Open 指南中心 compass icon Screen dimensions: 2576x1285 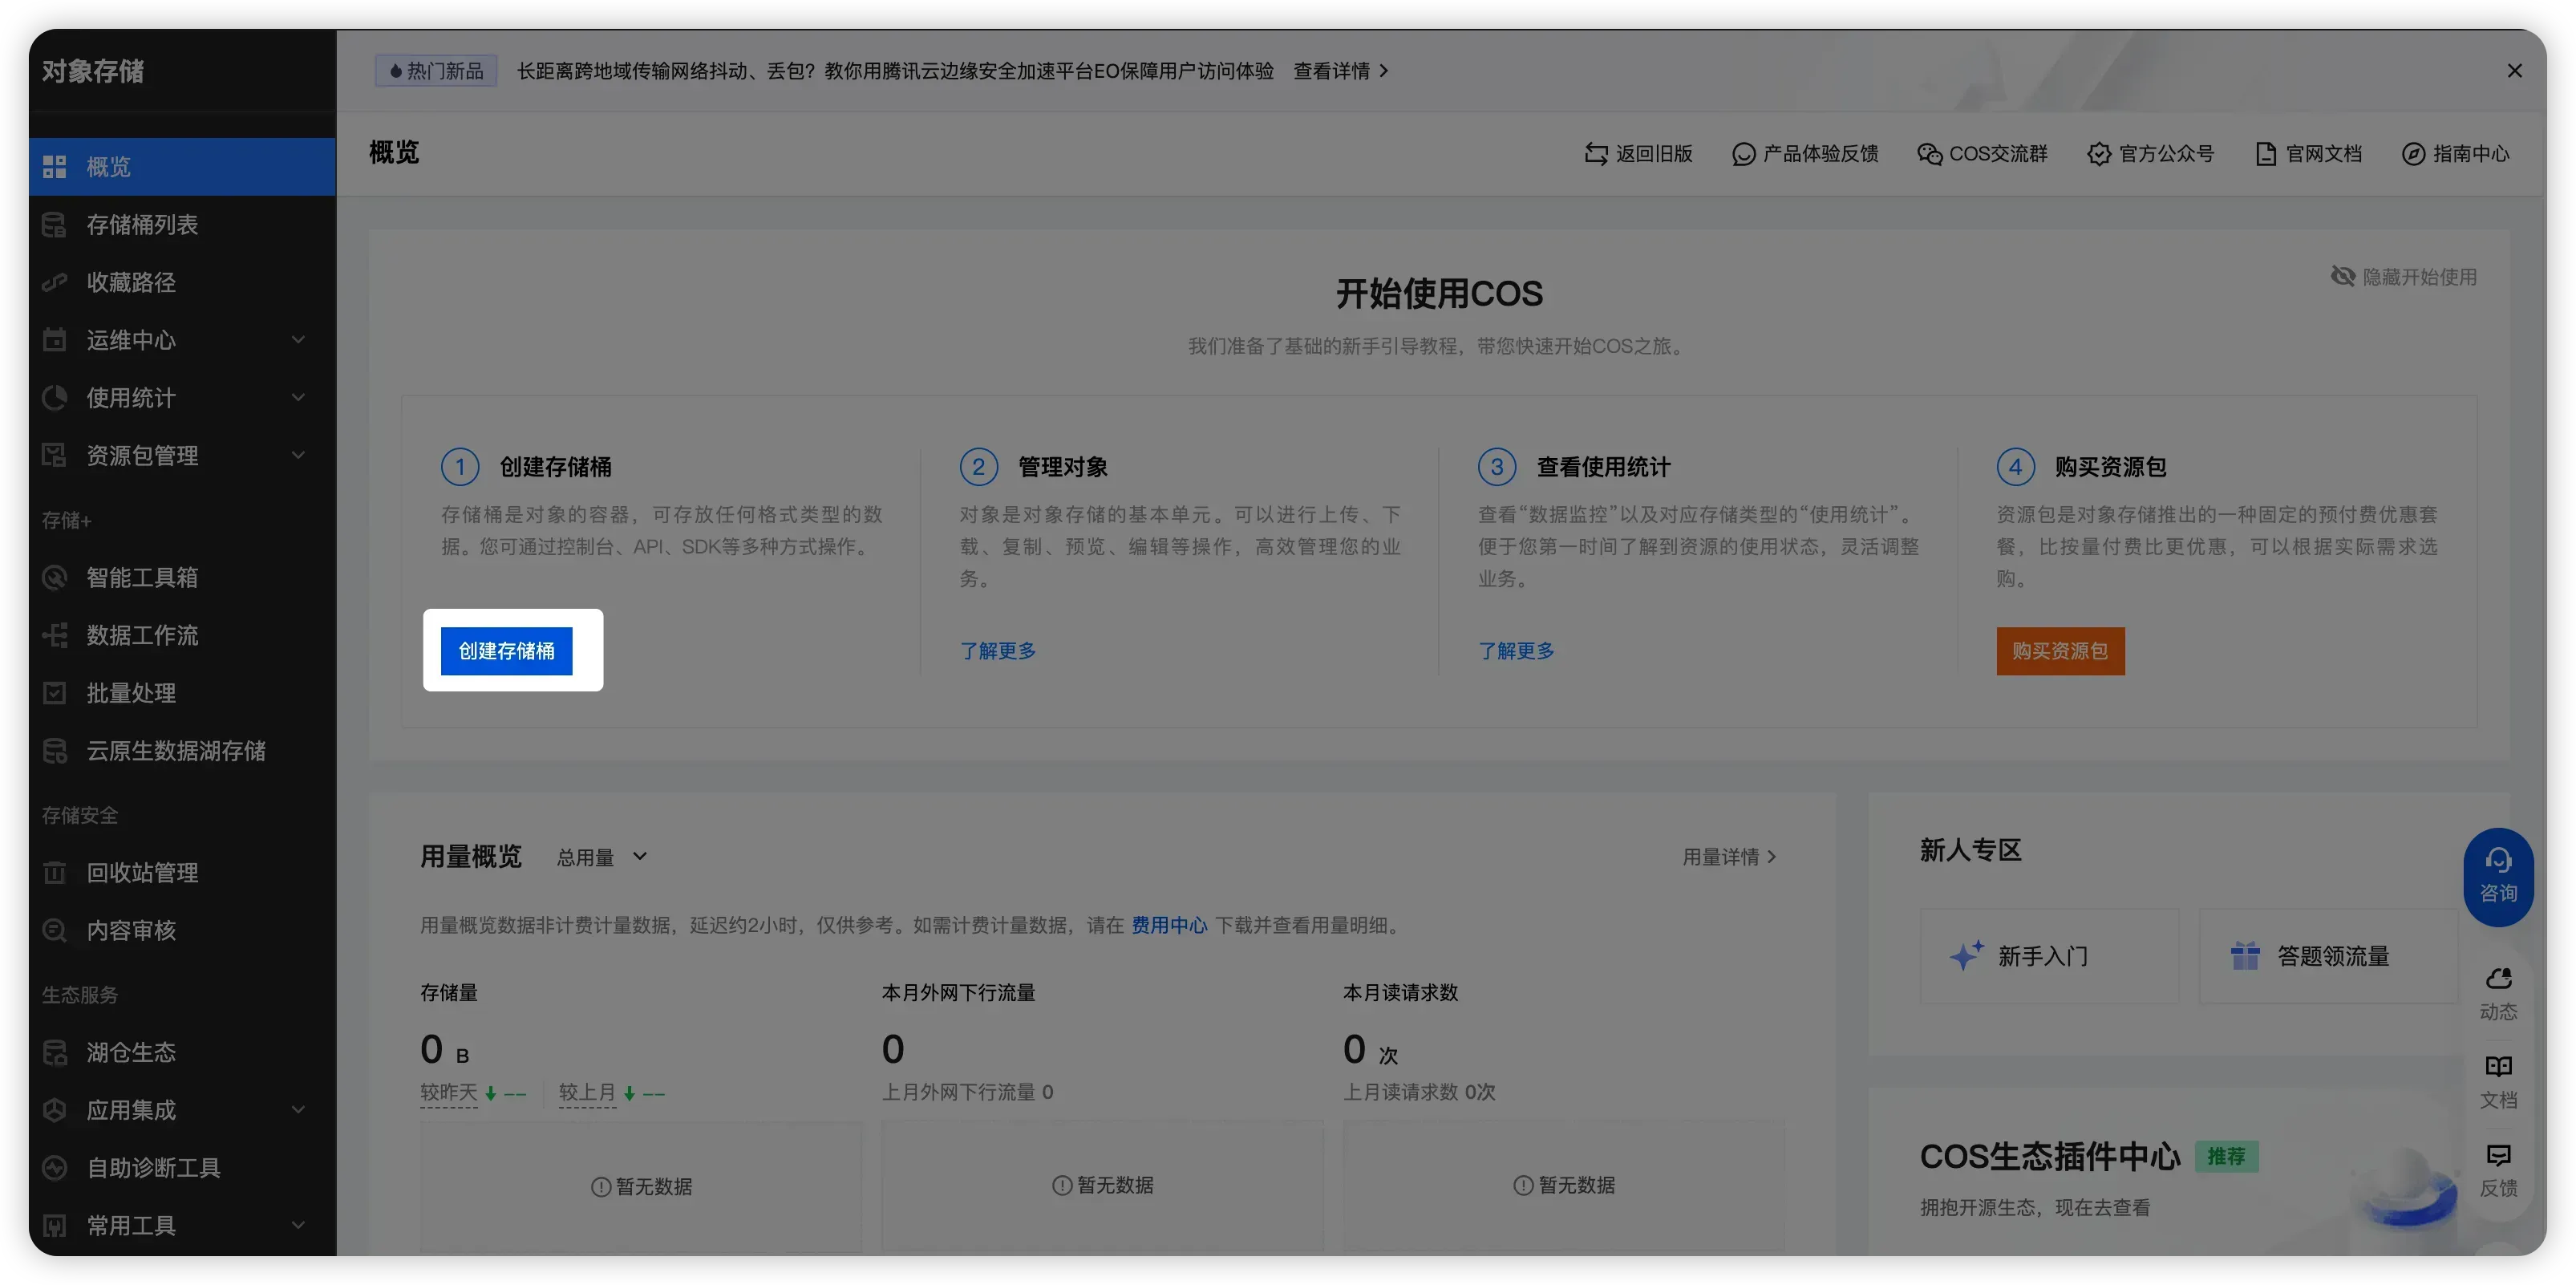coord(2413,153)
